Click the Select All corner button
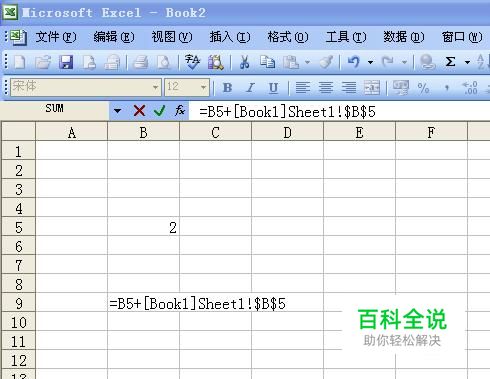 coord(19,131)
